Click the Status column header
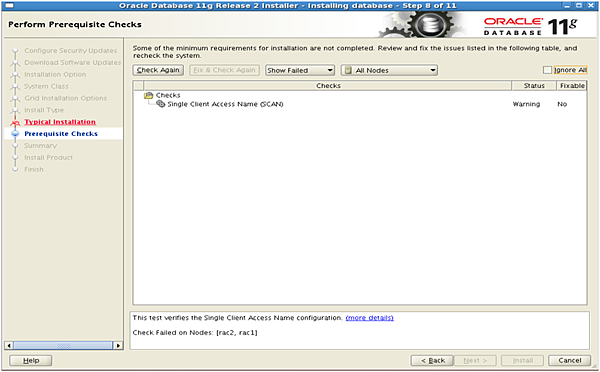This screenshot has height=372, width=600. 534,86
